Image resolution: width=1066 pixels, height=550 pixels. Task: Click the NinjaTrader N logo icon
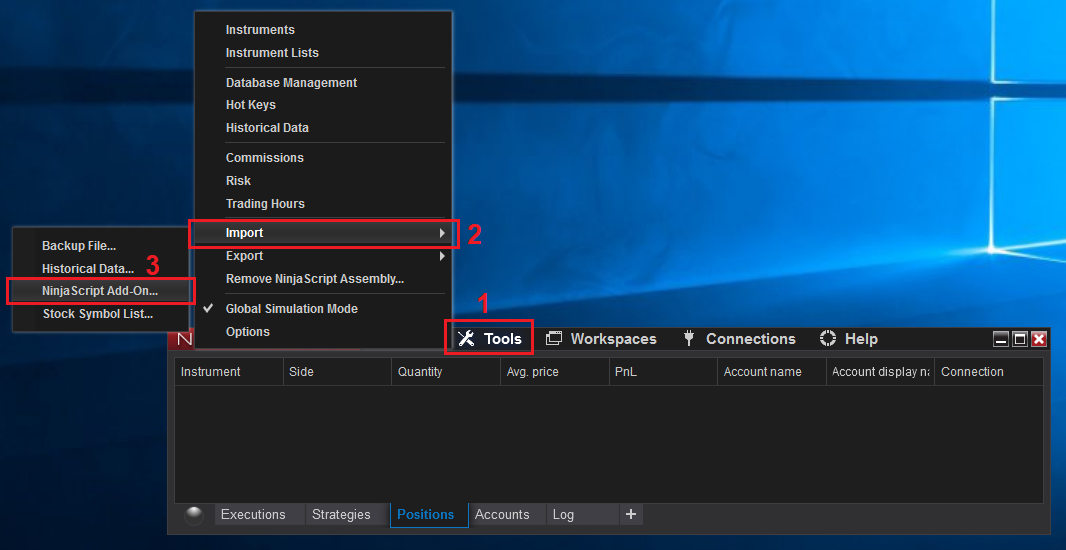[182, 339]
